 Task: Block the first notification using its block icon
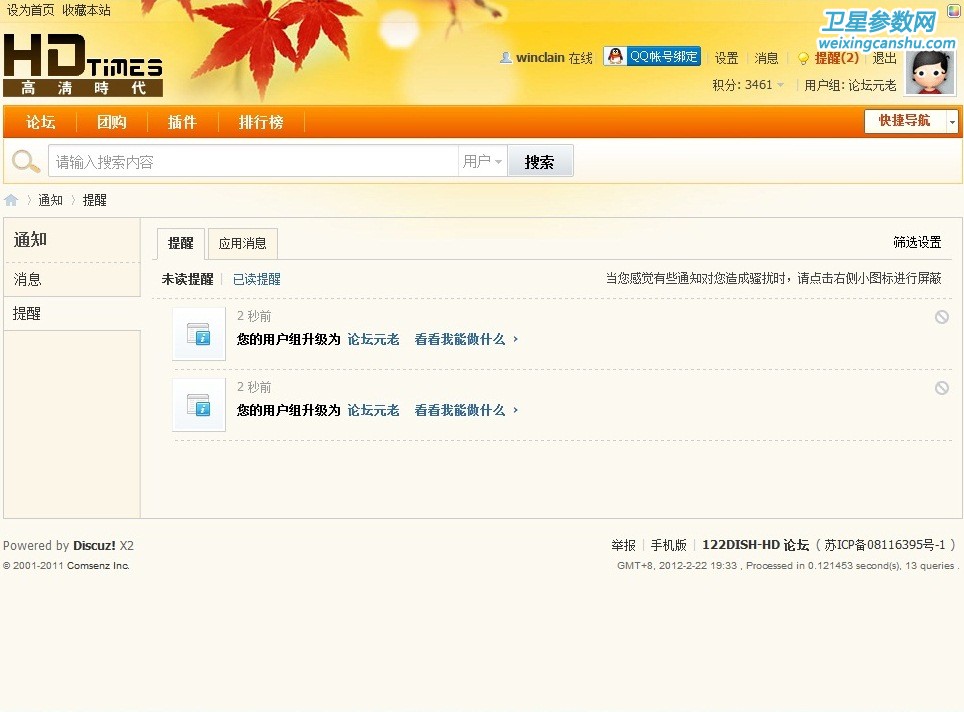pyautogui.click(x=941, y=317)
